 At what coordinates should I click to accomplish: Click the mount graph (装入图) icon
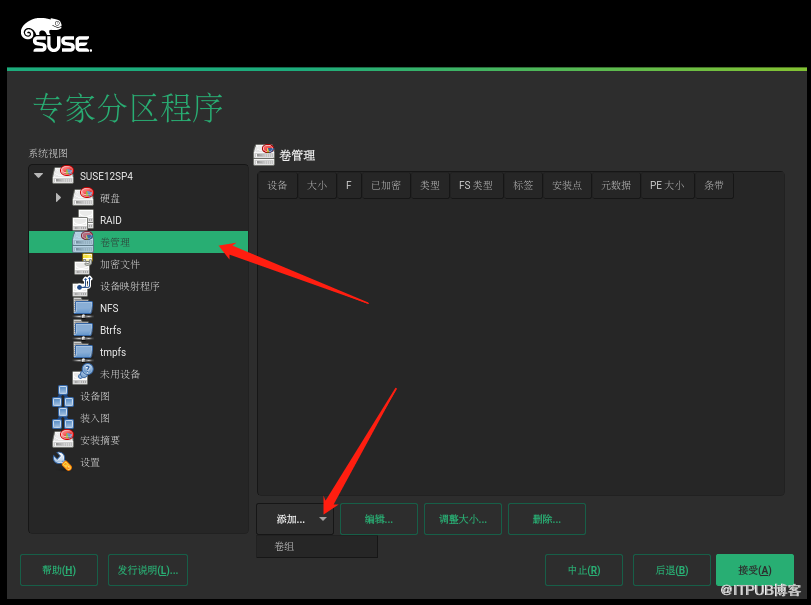point(63,418)
